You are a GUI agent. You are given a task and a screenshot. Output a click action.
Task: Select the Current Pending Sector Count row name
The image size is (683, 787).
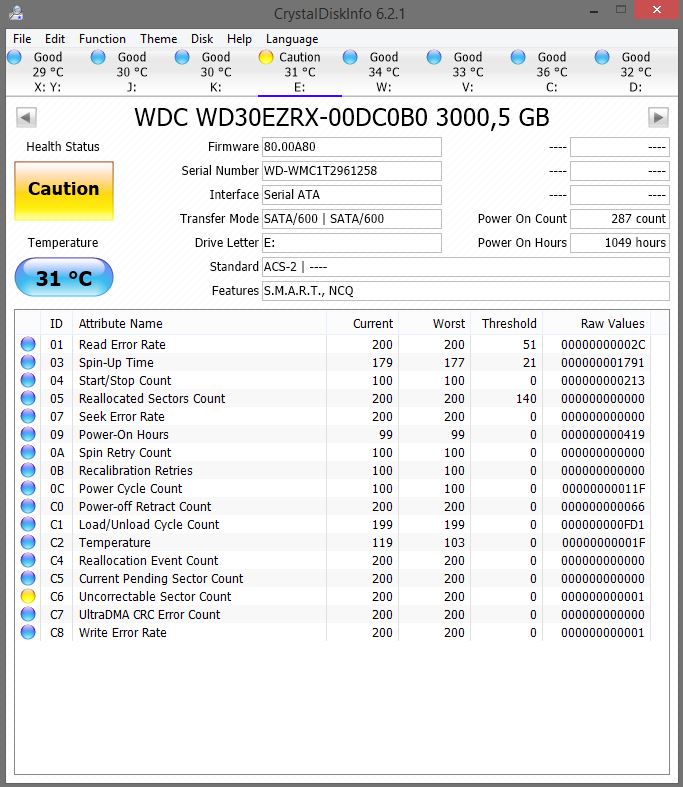pyautogui.click(x=161, y=579)
